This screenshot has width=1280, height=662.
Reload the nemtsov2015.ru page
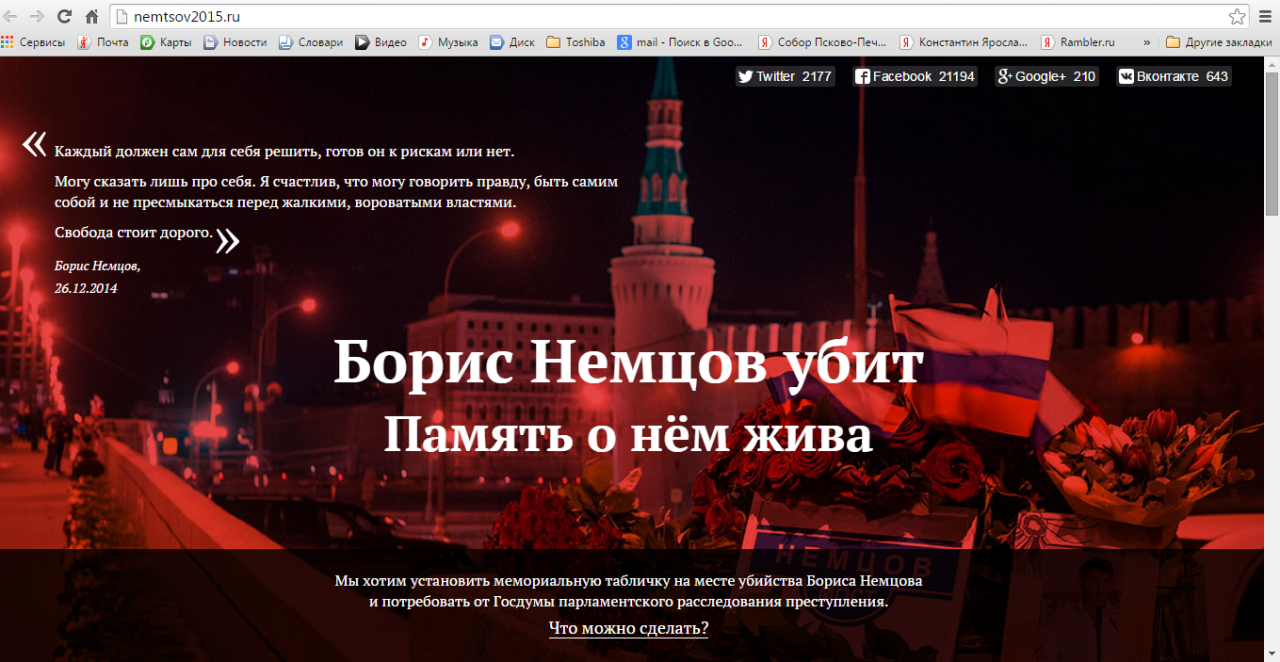tap(64, 16)
